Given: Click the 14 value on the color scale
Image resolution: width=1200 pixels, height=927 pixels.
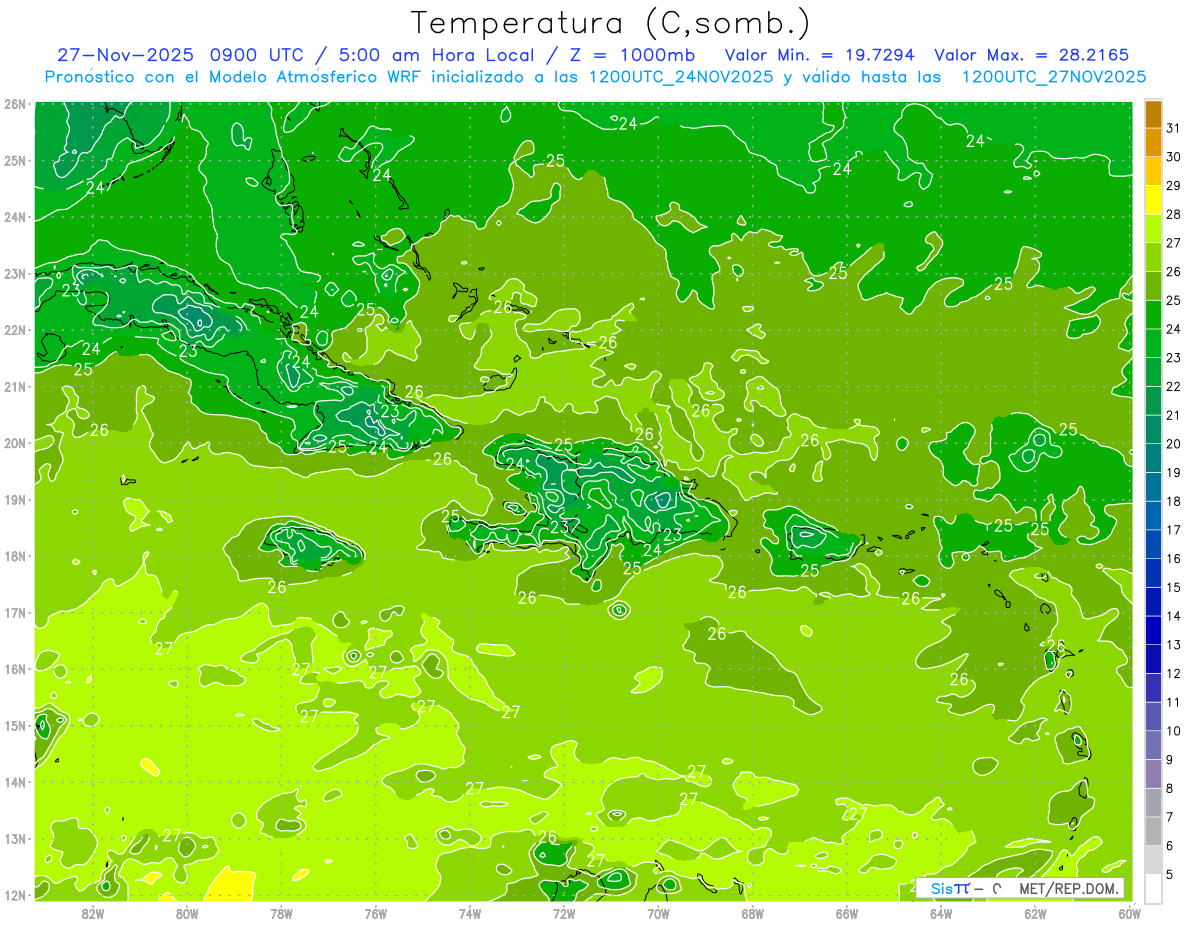Looking at the screenshot, I should (x=1174, y=616).
